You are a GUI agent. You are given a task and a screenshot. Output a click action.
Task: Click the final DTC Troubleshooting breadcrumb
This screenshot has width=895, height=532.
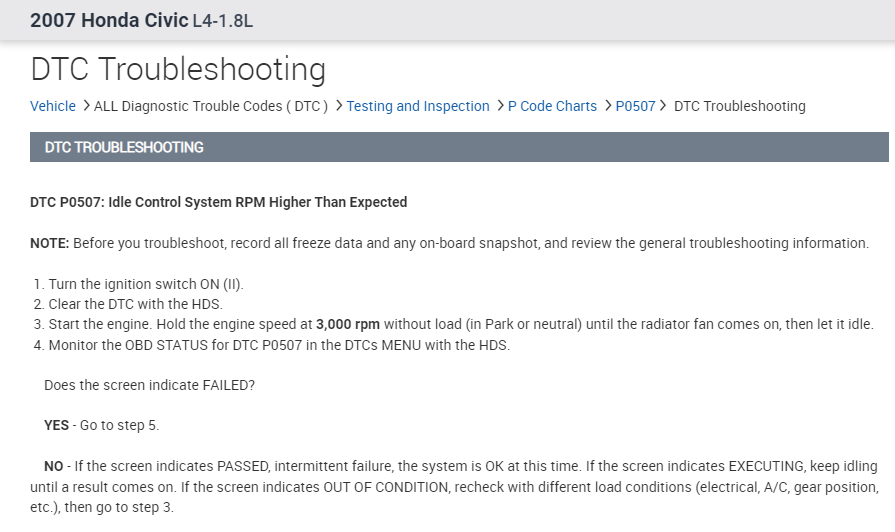point(739,106)
